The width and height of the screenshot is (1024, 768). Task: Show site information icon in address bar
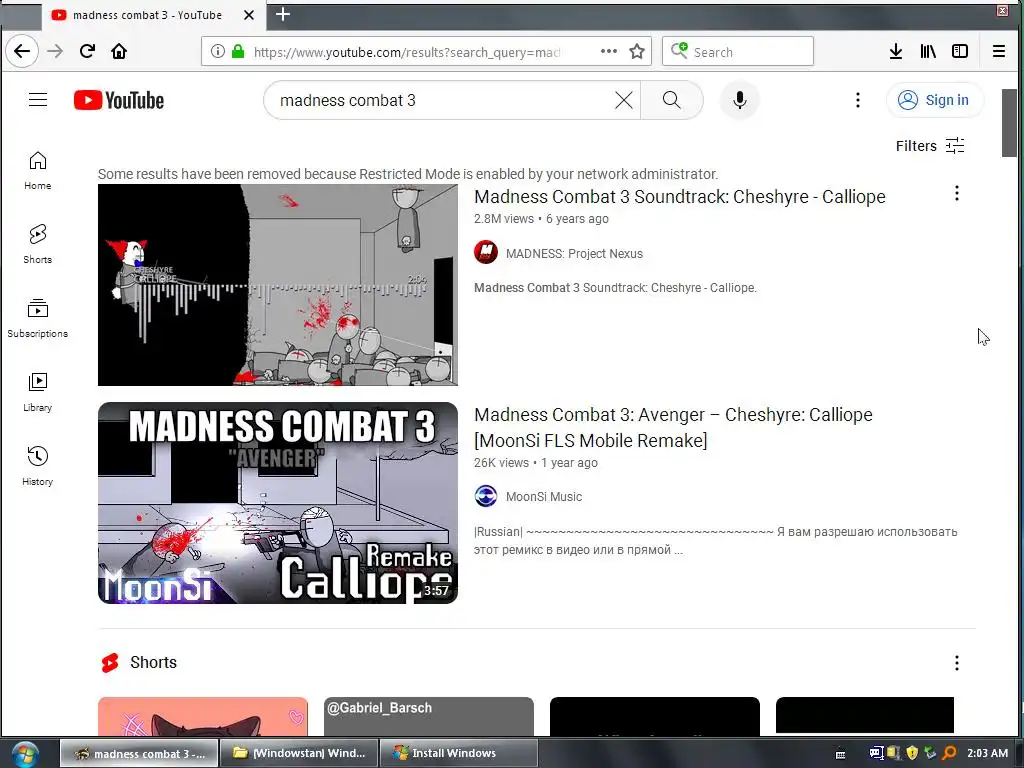coord(217,52)
